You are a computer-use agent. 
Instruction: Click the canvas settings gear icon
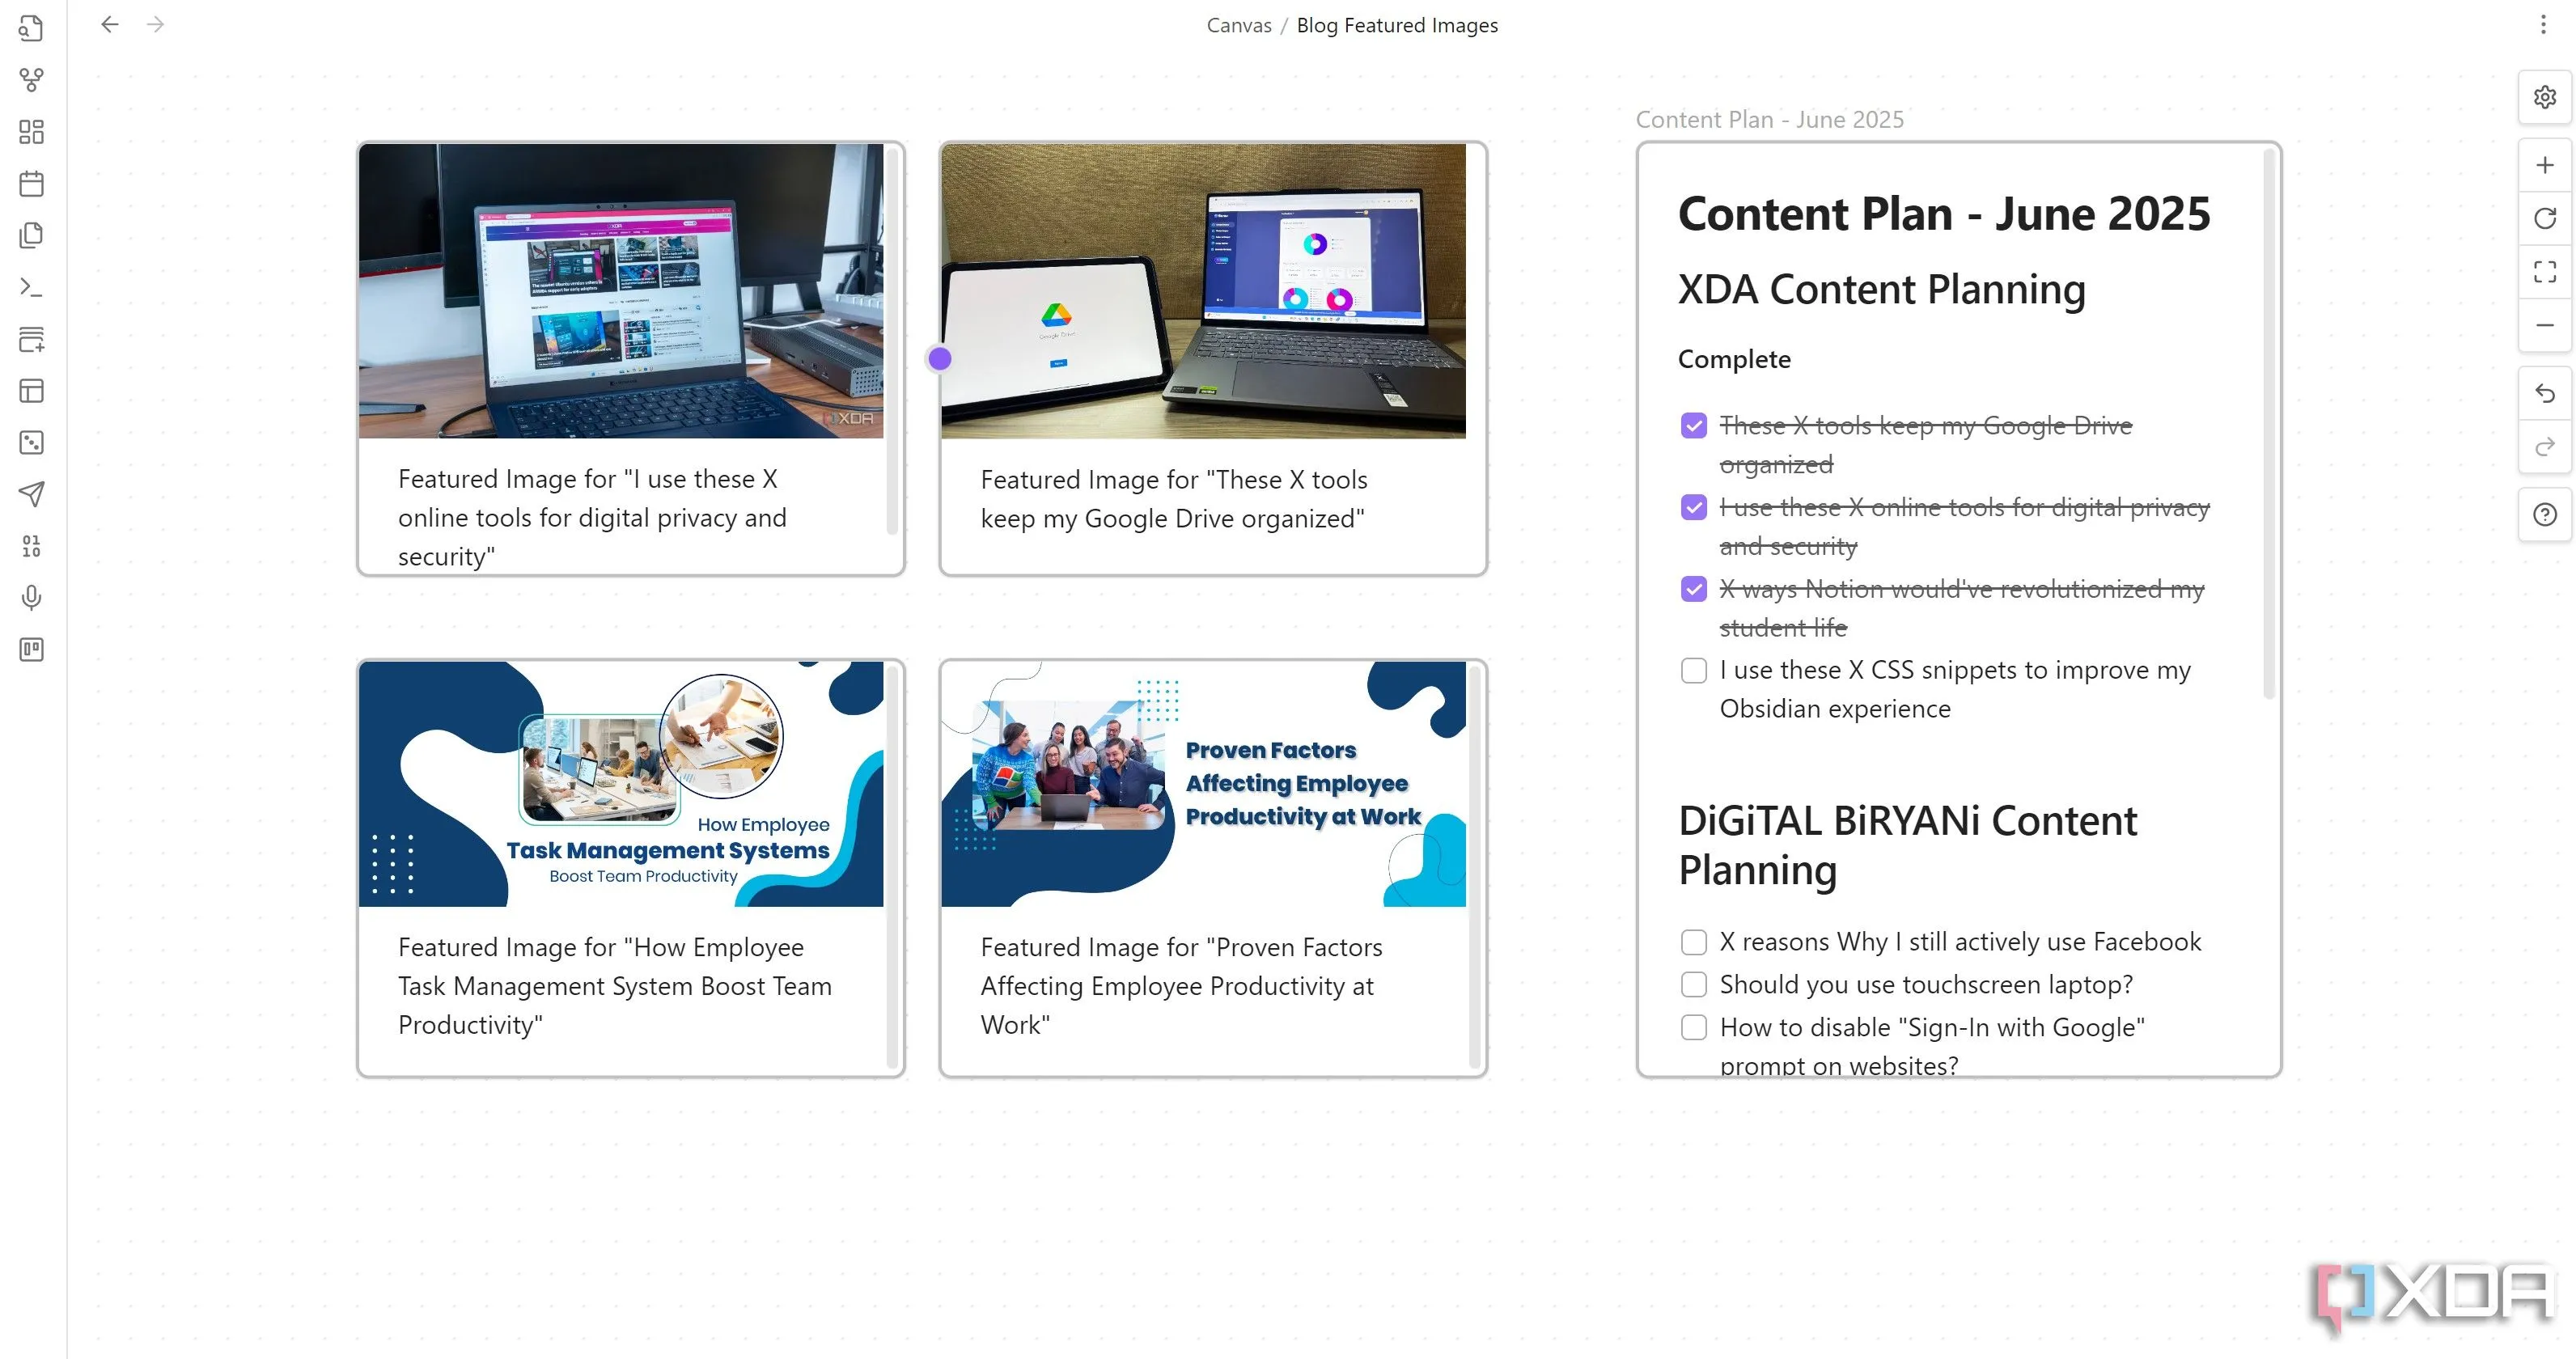(2544, 97)
